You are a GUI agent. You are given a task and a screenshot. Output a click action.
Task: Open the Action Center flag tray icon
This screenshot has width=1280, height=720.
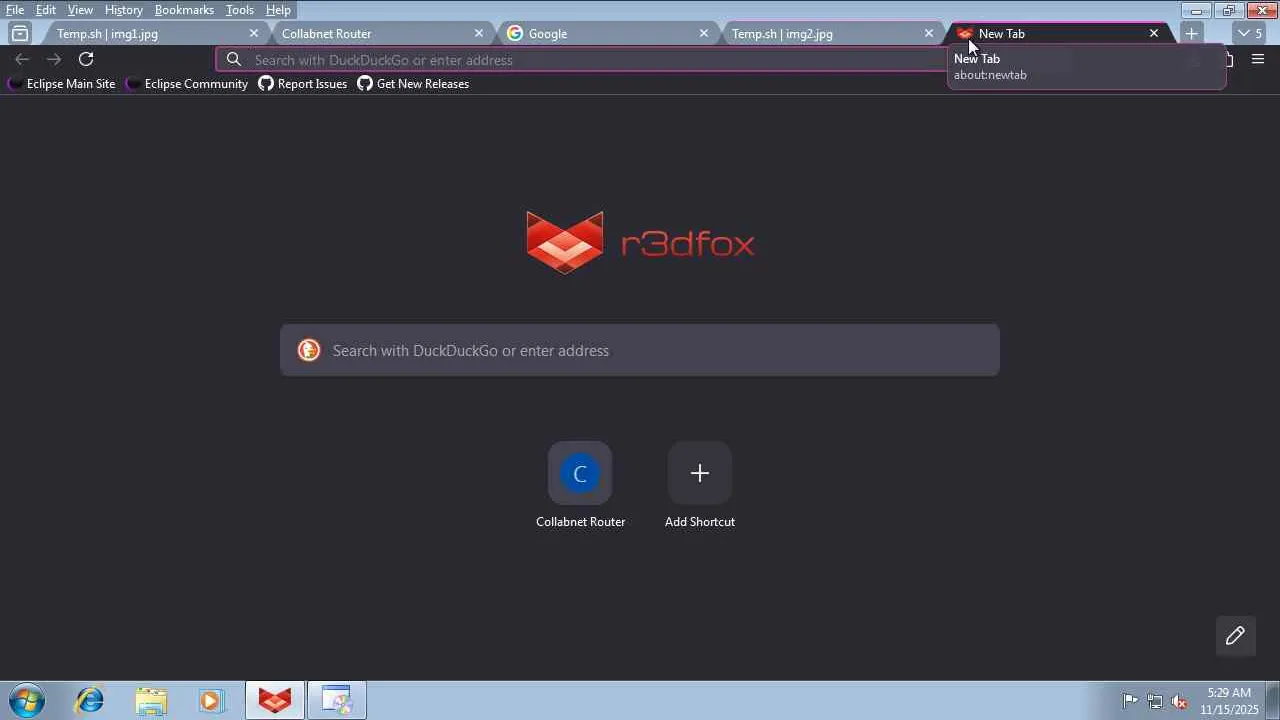(x=1130, y=701)
